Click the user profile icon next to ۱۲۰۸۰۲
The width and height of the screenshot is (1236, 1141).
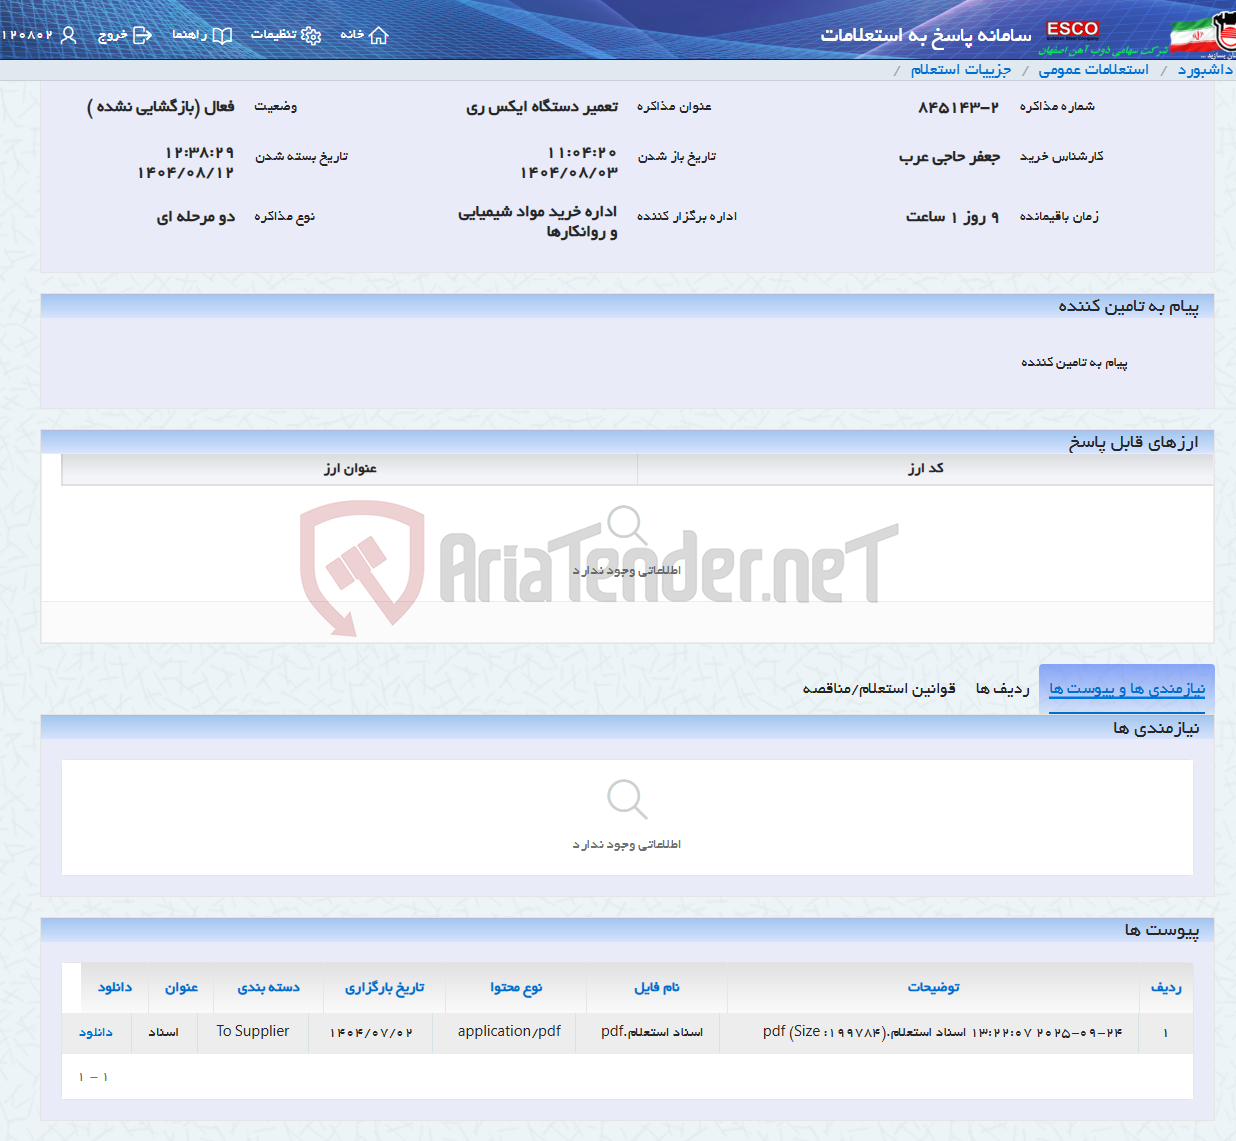(68, 33)
